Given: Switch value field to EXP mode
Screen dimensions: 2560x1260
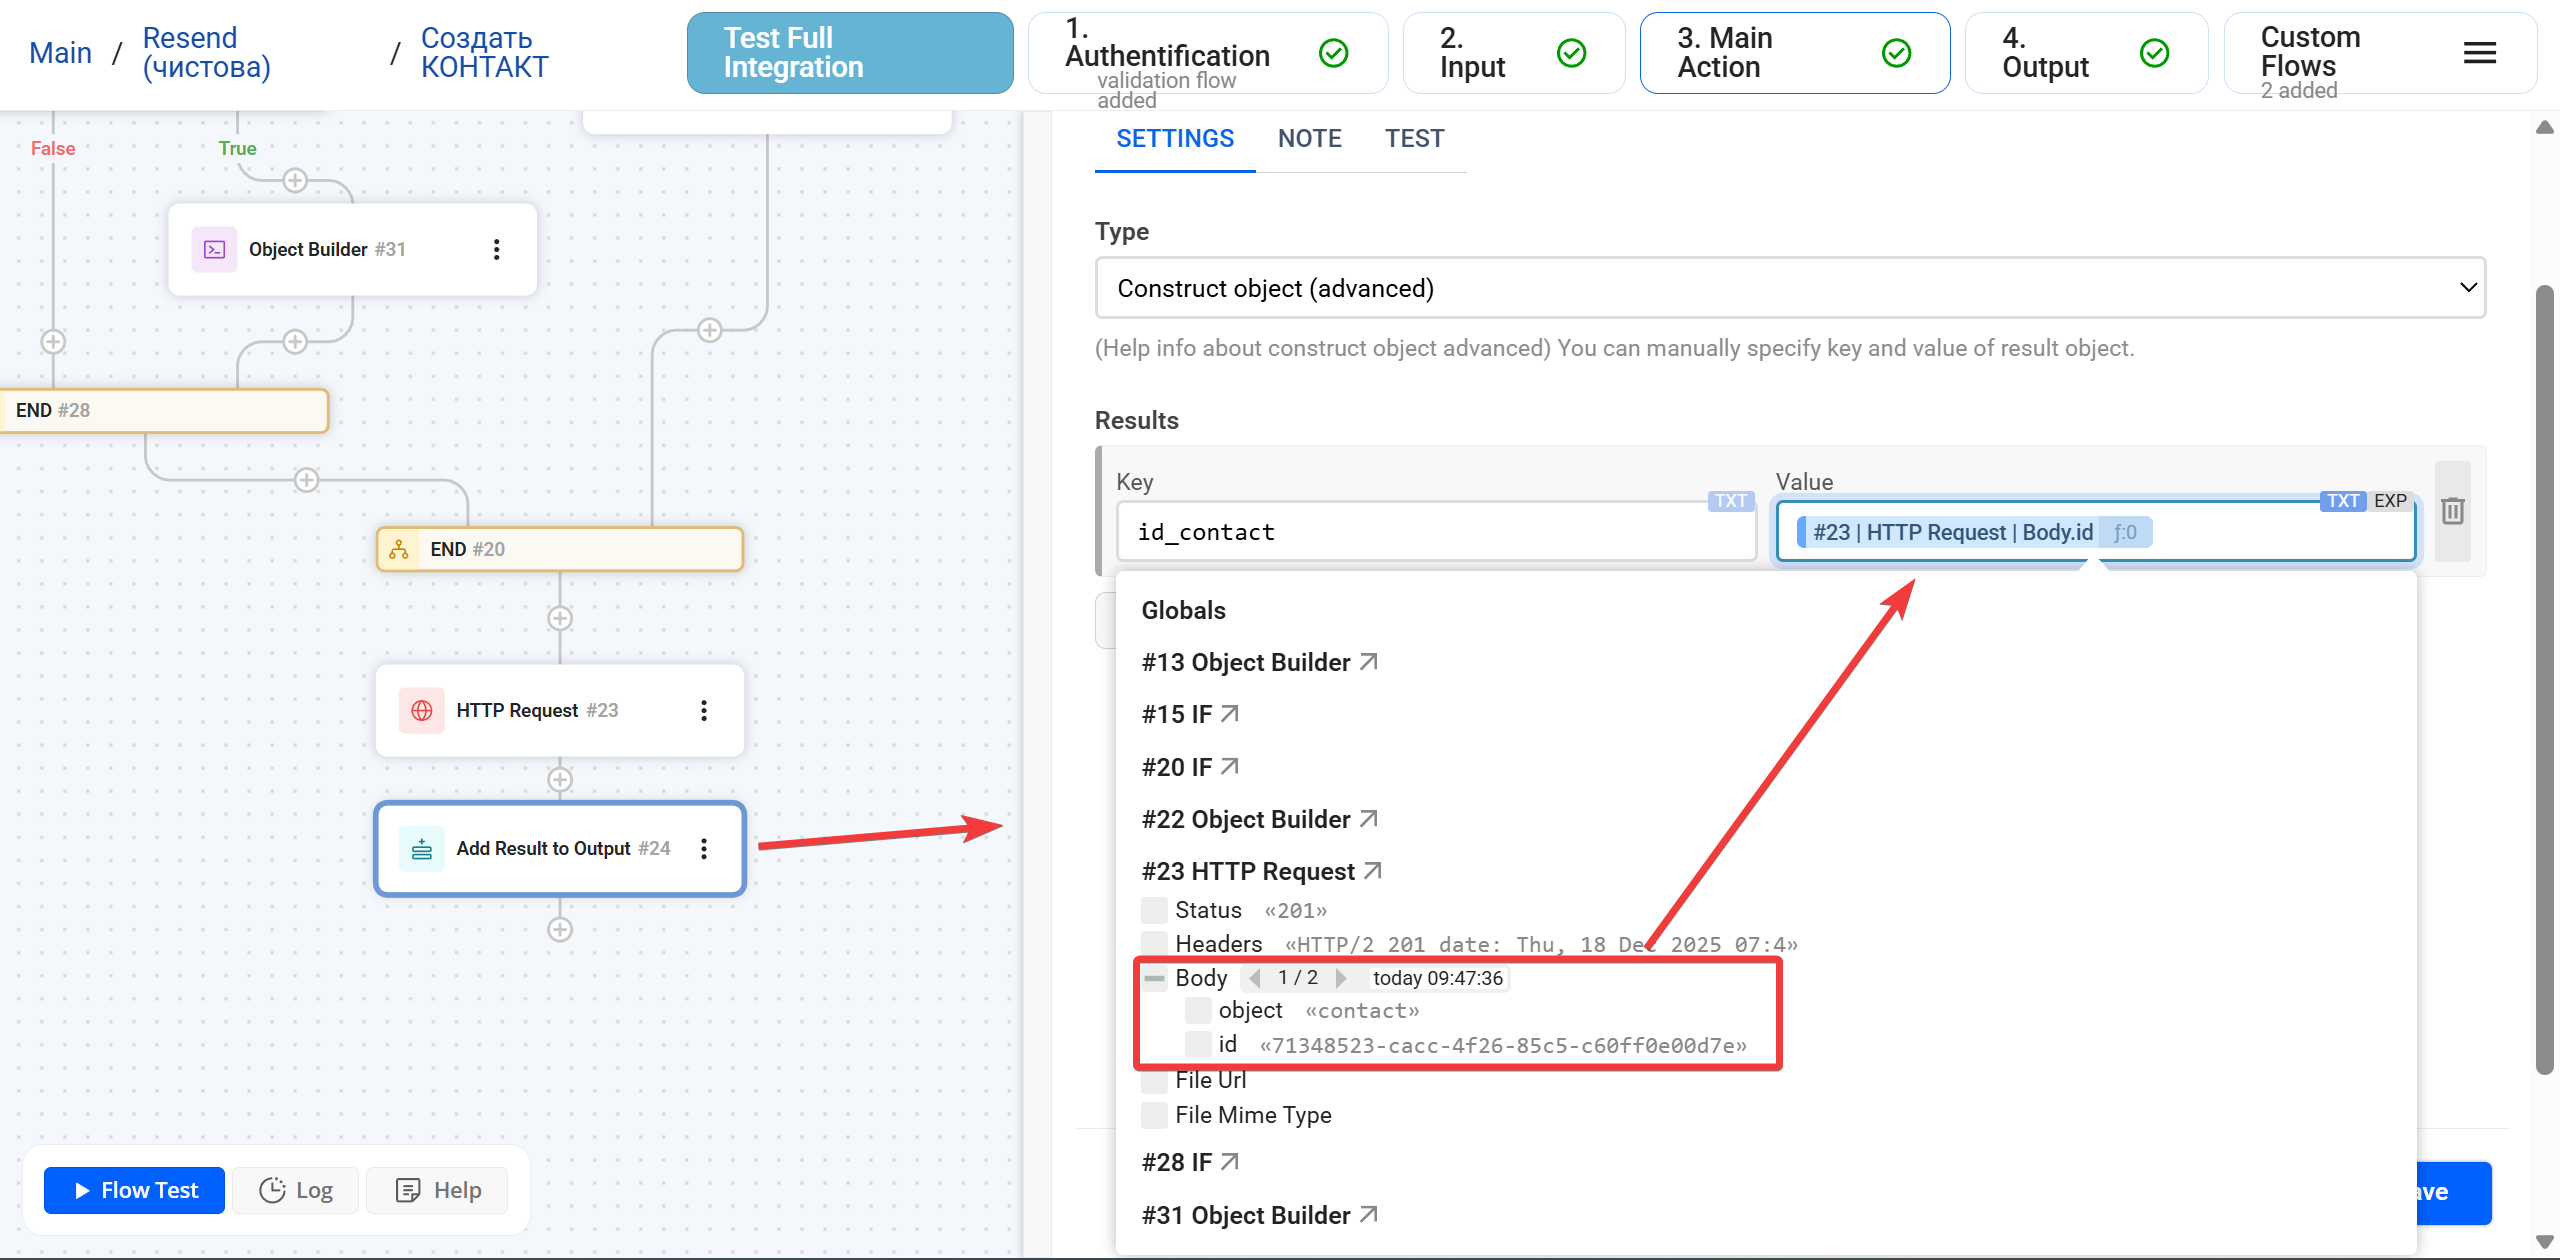Looking at the screenshot, I should tap(2390, 501).
